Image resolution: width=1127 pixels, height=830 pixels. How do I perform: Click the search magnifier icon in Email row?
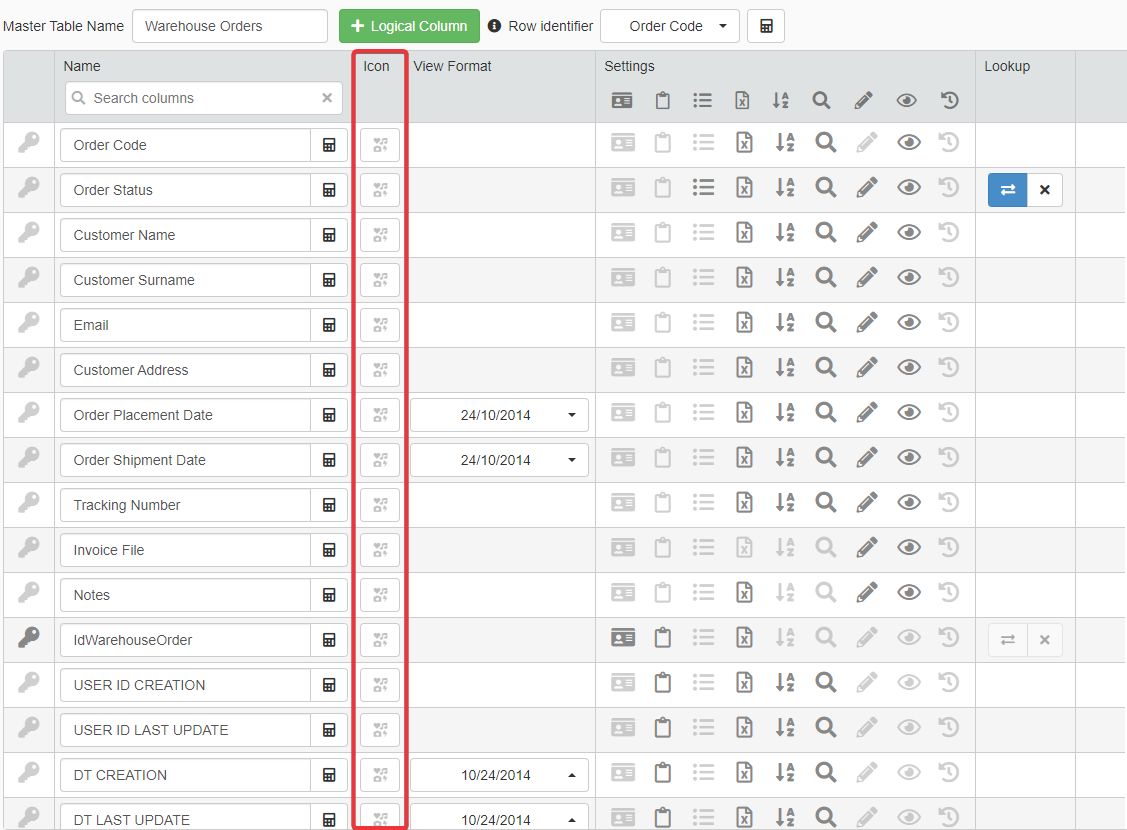[x=825, y=322]
